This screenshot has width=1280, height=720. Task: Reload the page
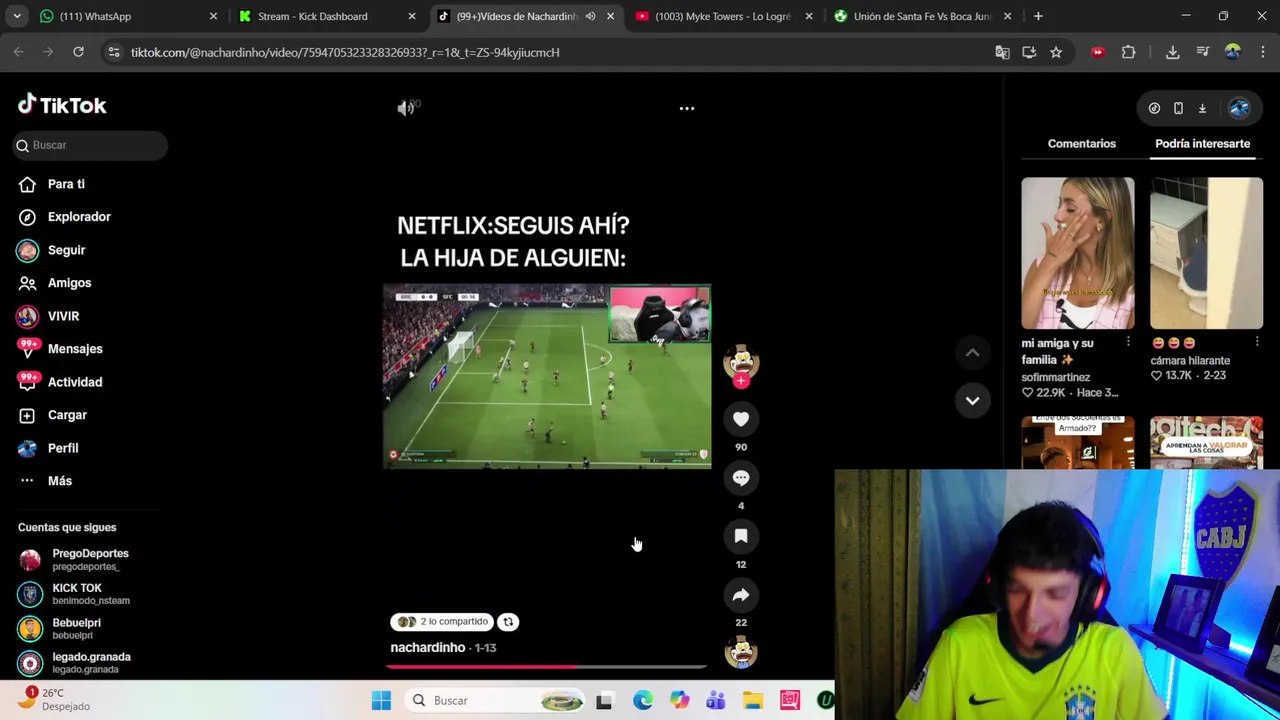[x=78, y=52]
